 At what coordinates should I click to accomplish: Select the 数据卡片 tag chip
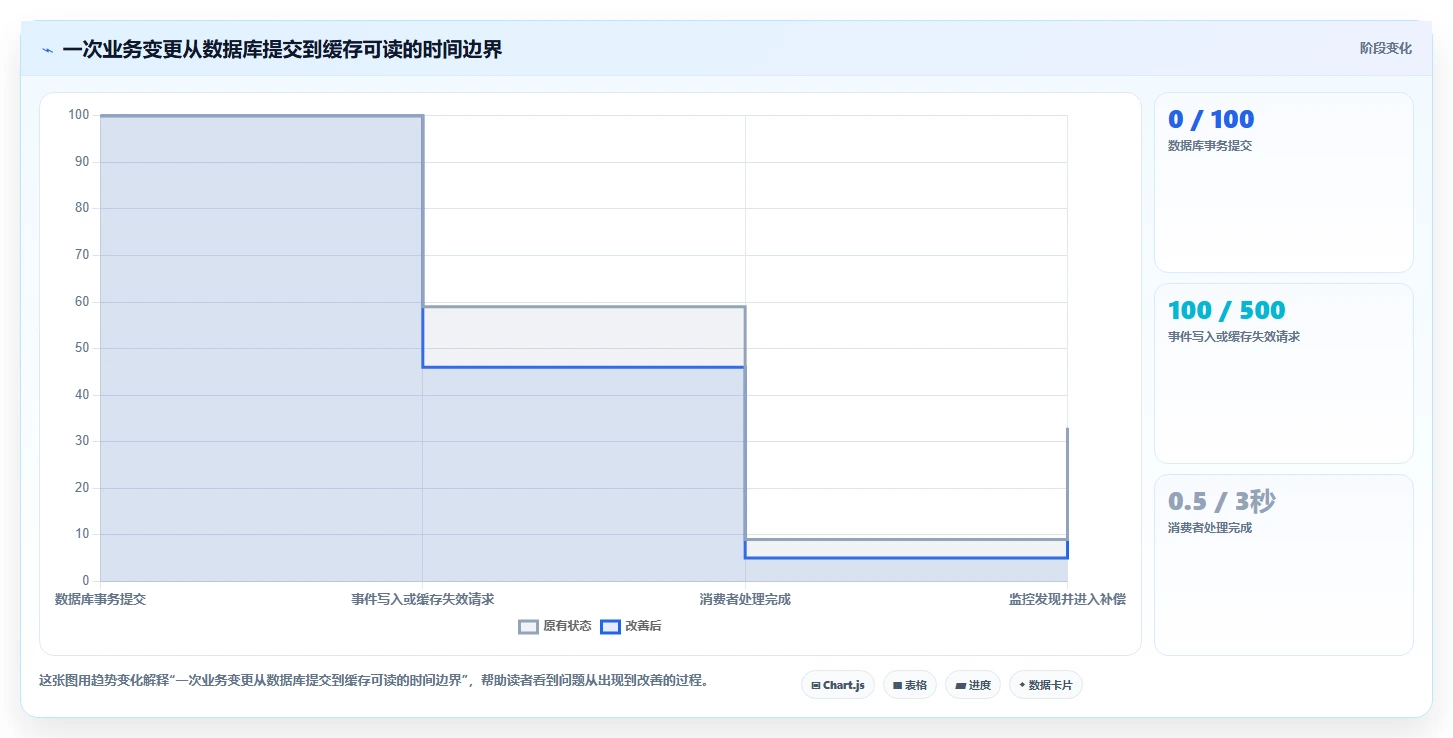tap(1046, 685)
